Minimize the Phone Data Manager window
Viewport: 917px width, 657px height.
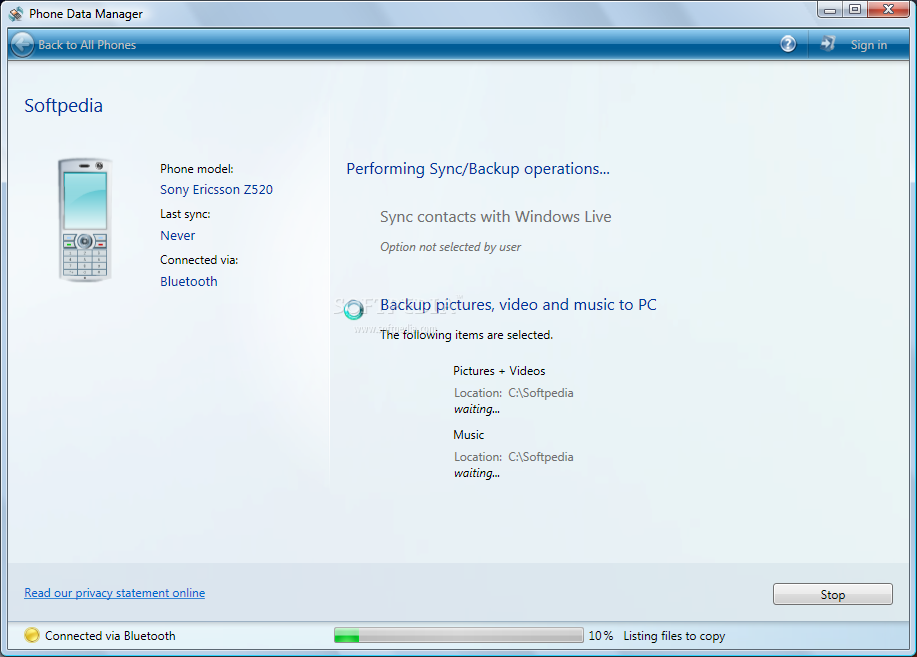pyautogui.click(x=830, y=9)
